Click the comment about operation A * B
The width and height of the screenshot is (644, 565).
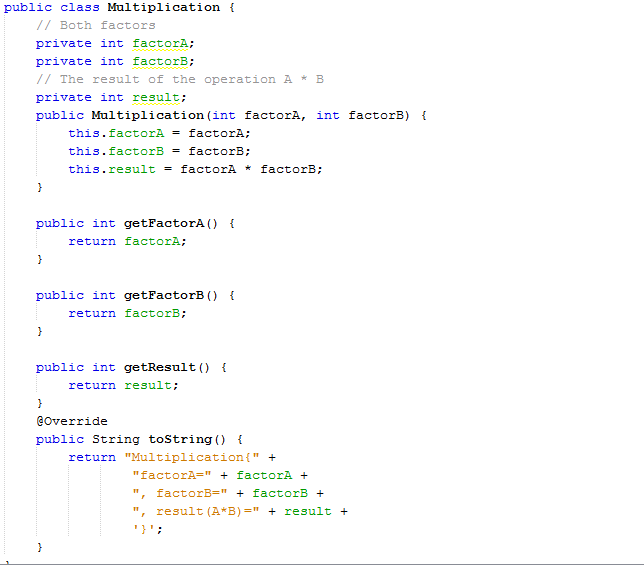coord(180,79)
